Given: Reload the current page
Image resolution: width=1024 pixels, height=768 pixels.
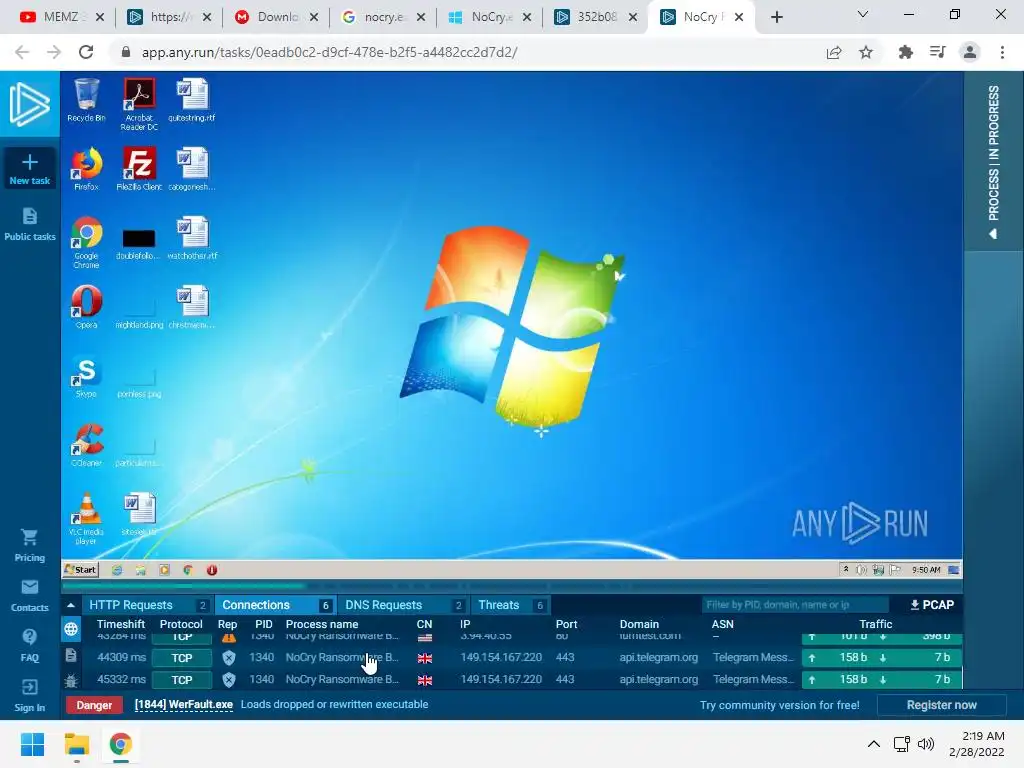Looking at the screenshot, I should [86, 52].
